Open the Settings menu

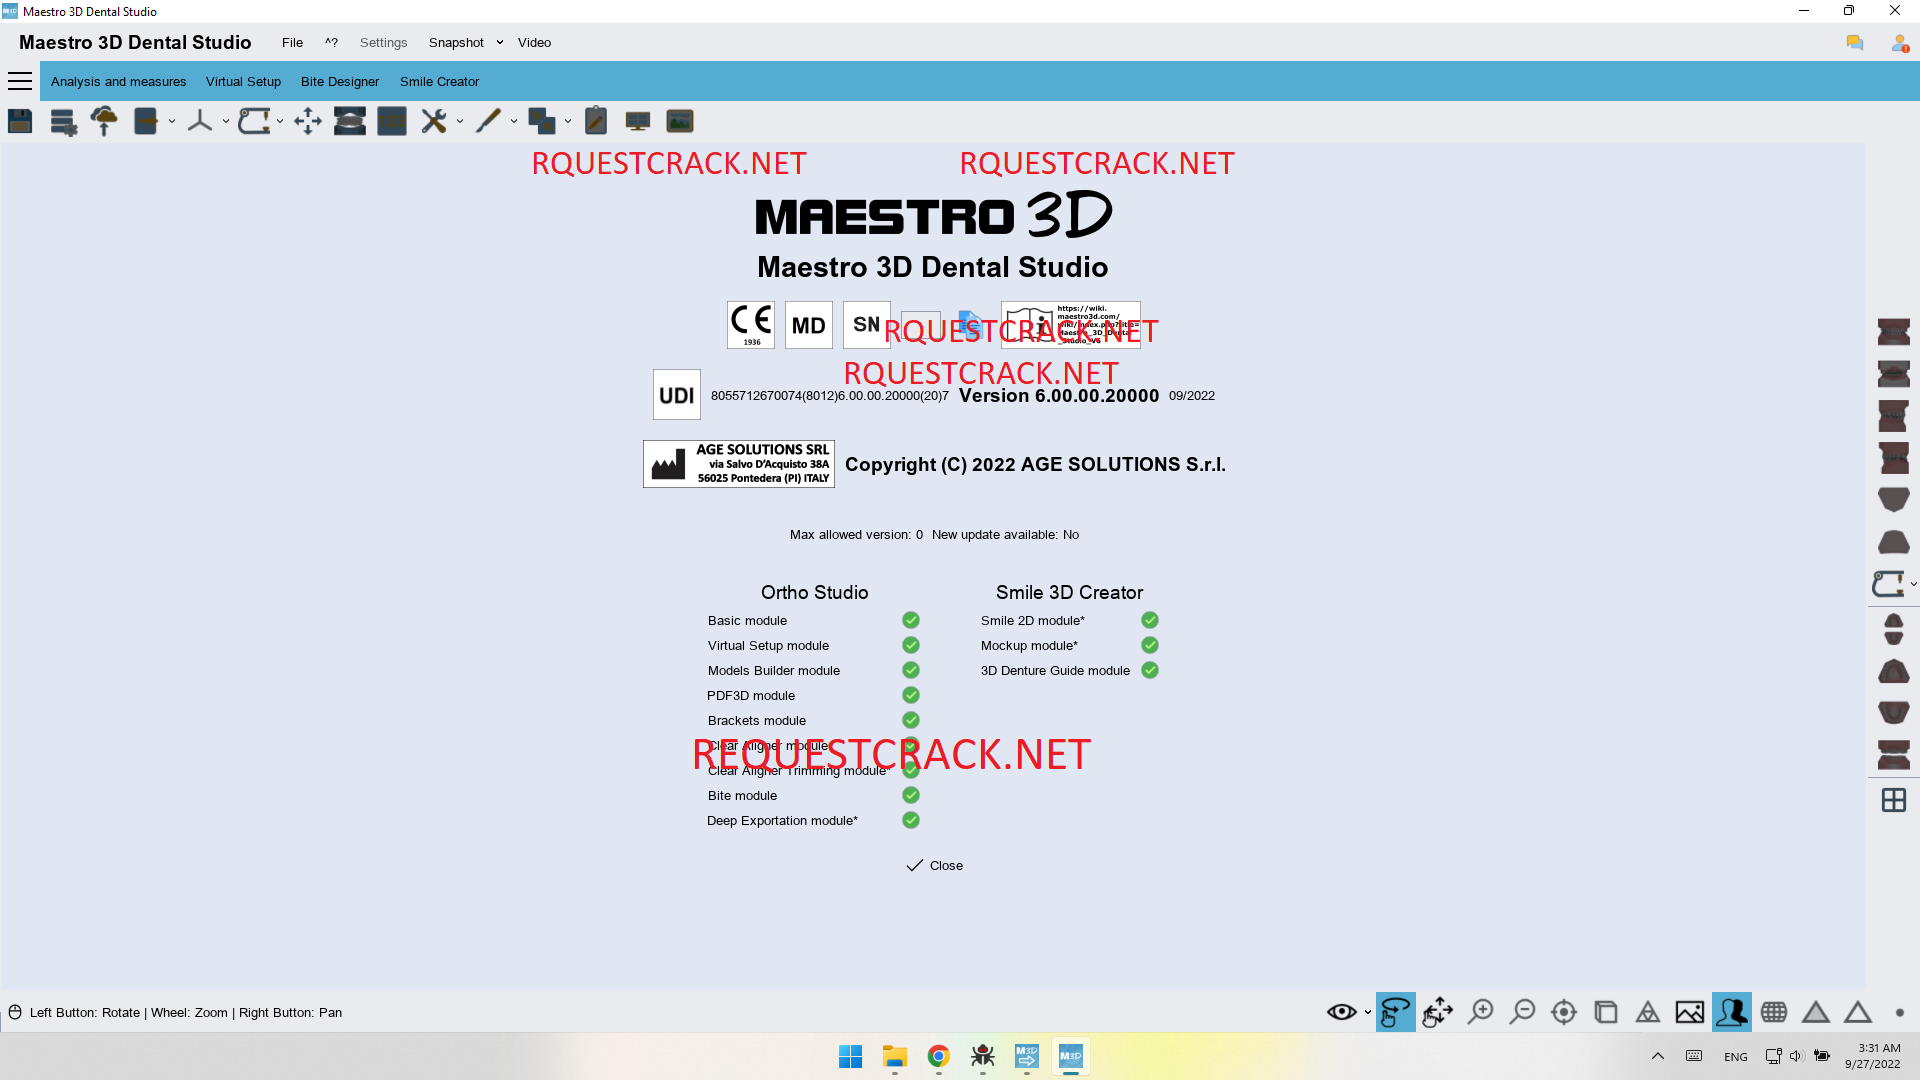(383, 42)
